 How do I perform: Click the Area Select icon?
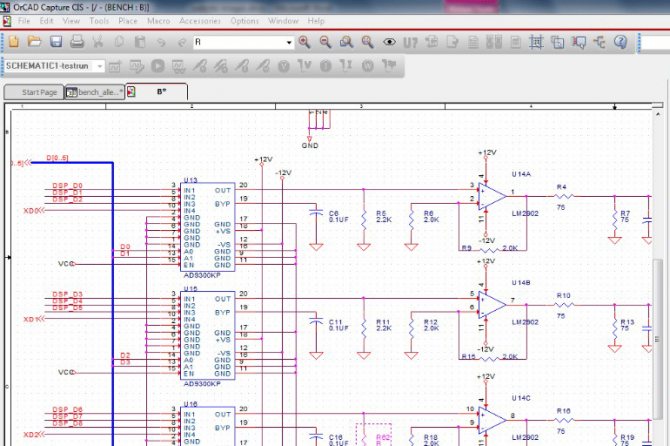[558, 42]
